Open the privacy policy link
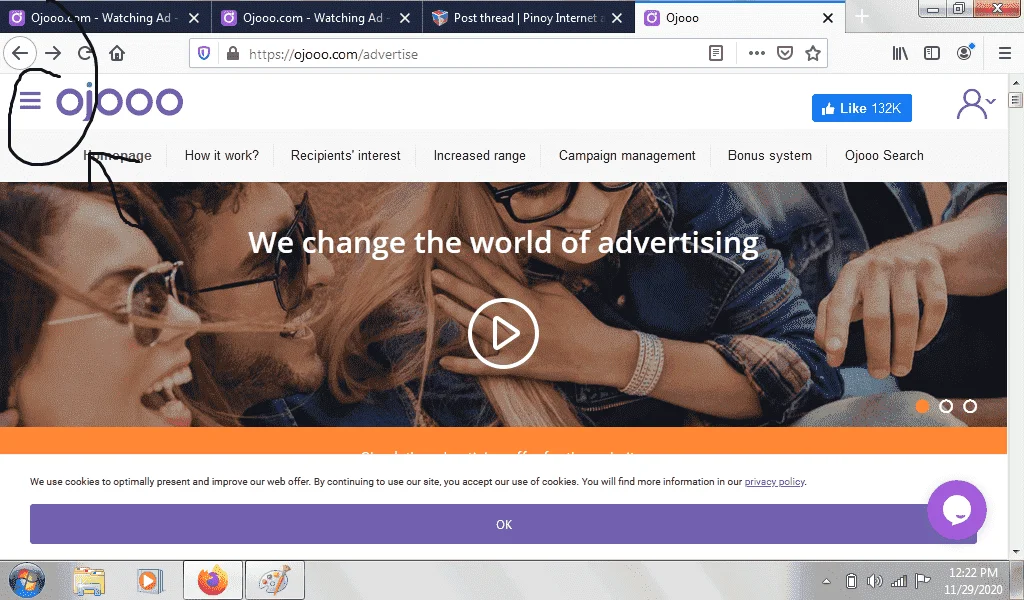This screenshot has width=1024, height=600. point(775,482)
